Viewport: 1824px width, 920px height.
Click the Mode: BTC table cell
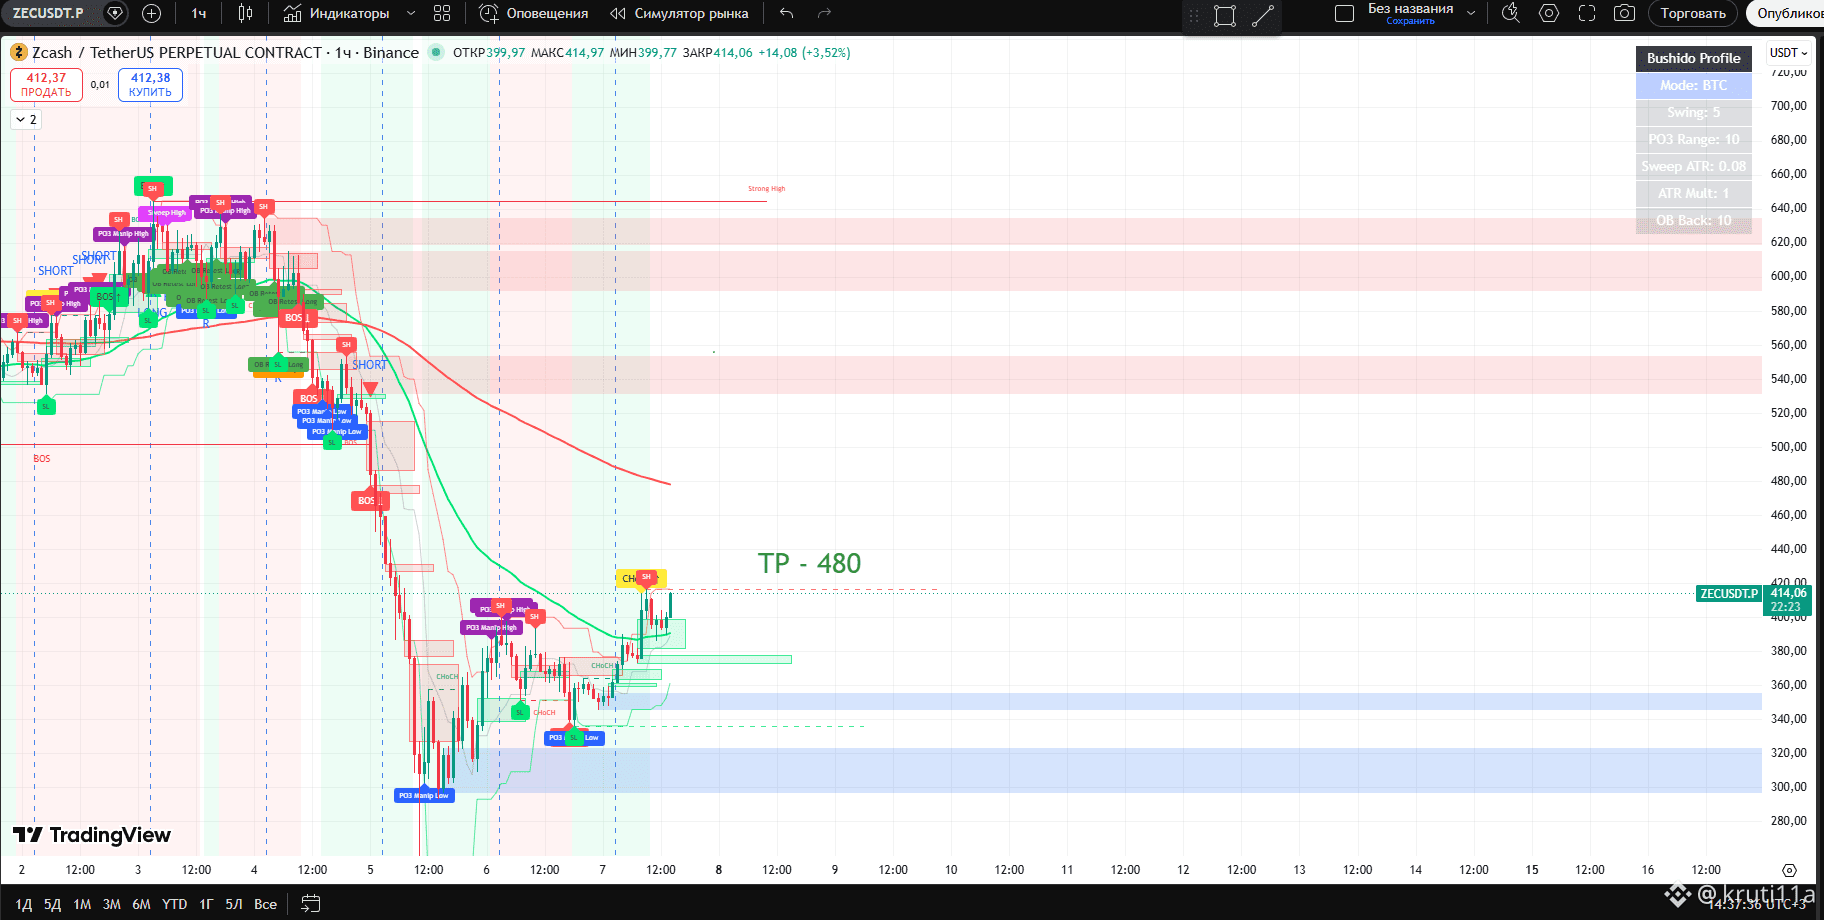click(x=1694, y=85)
